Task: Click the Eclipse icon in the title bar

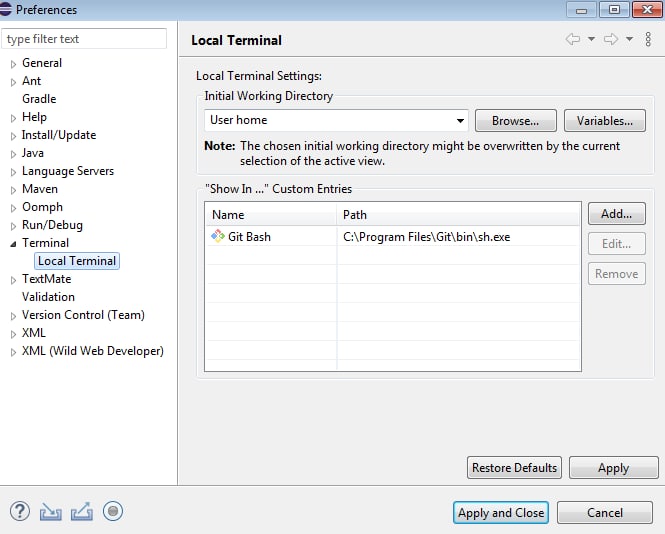Action: (x=5, y=9)
